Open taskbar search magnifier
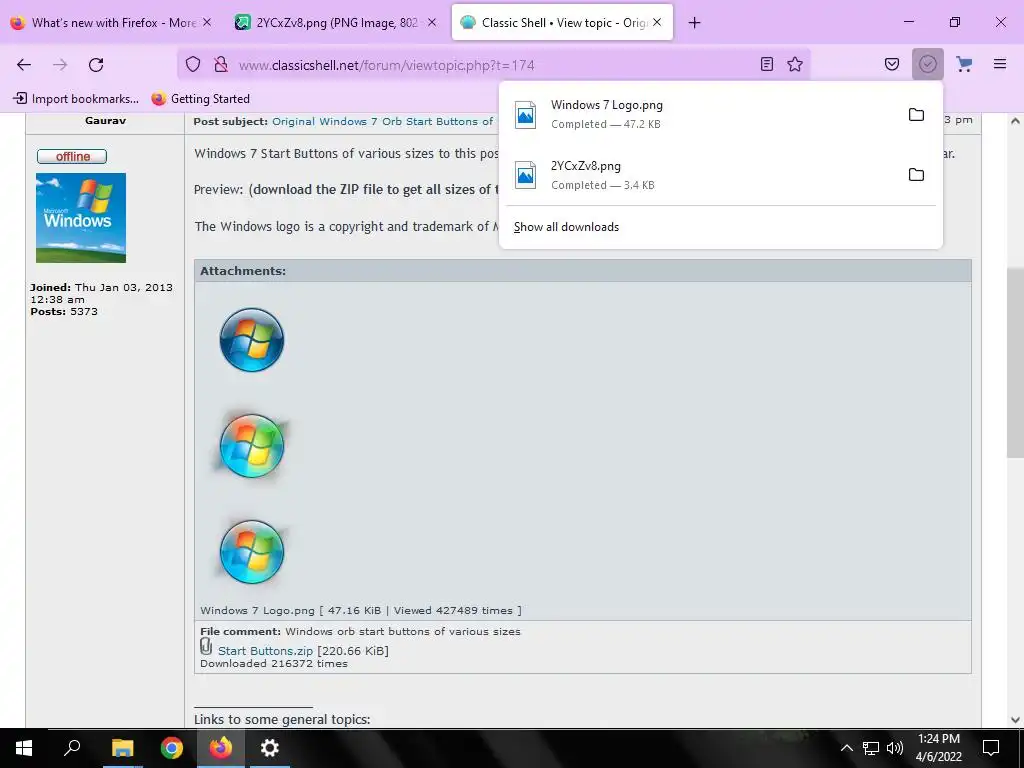 pyautogui.click(x=72, y=748)
